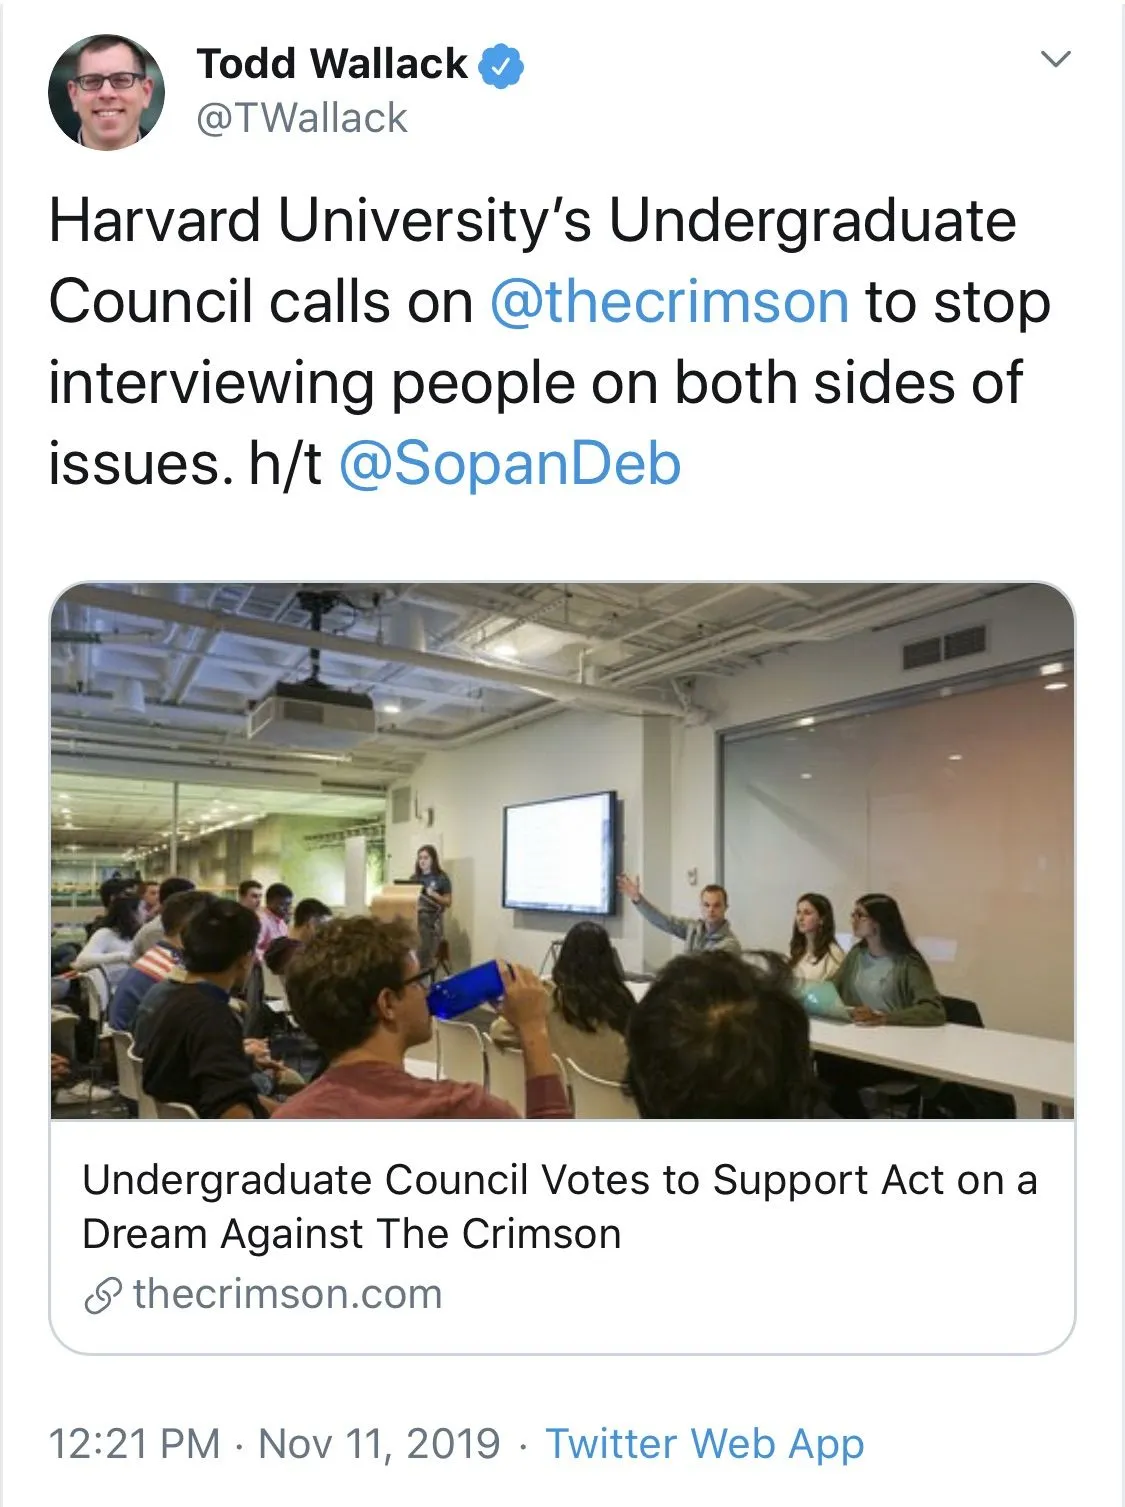Click the chain link icon beside thecrimson.com
The width and height of the screenshot is (1125, 1507).
click(x=103, y=1295)
